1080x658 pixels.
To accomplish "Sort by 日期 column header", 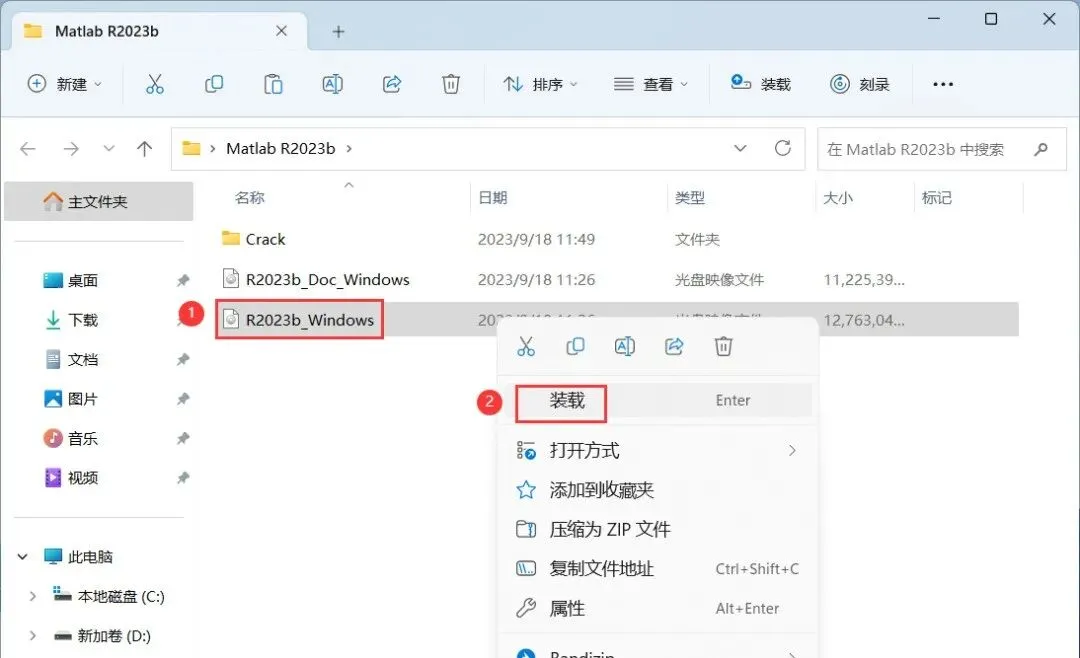I will point(492,198).
